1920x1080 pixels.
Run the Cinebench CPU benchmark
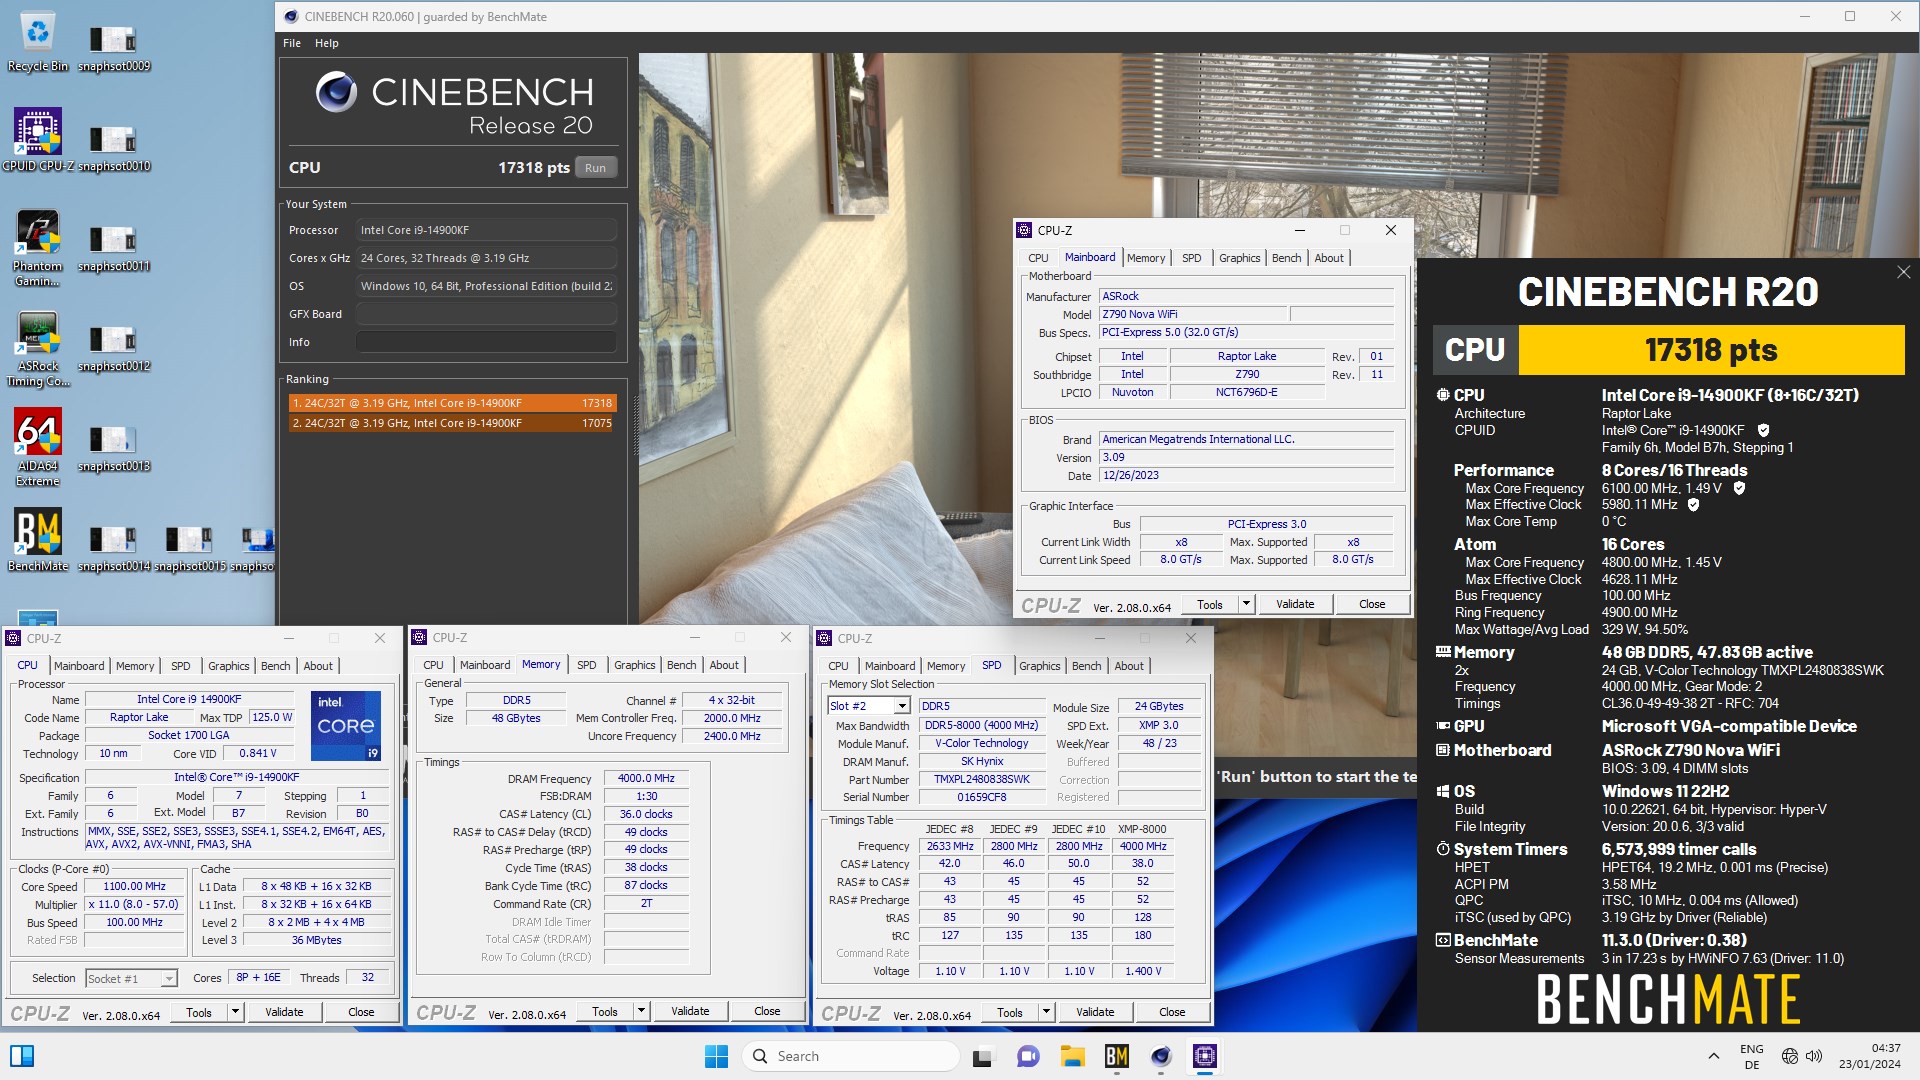[595, 168]
